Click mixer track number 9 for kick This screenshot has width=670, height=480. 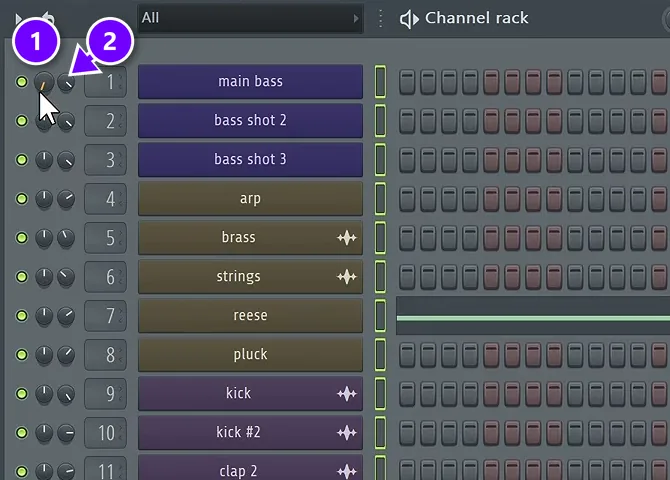[106, 394]
